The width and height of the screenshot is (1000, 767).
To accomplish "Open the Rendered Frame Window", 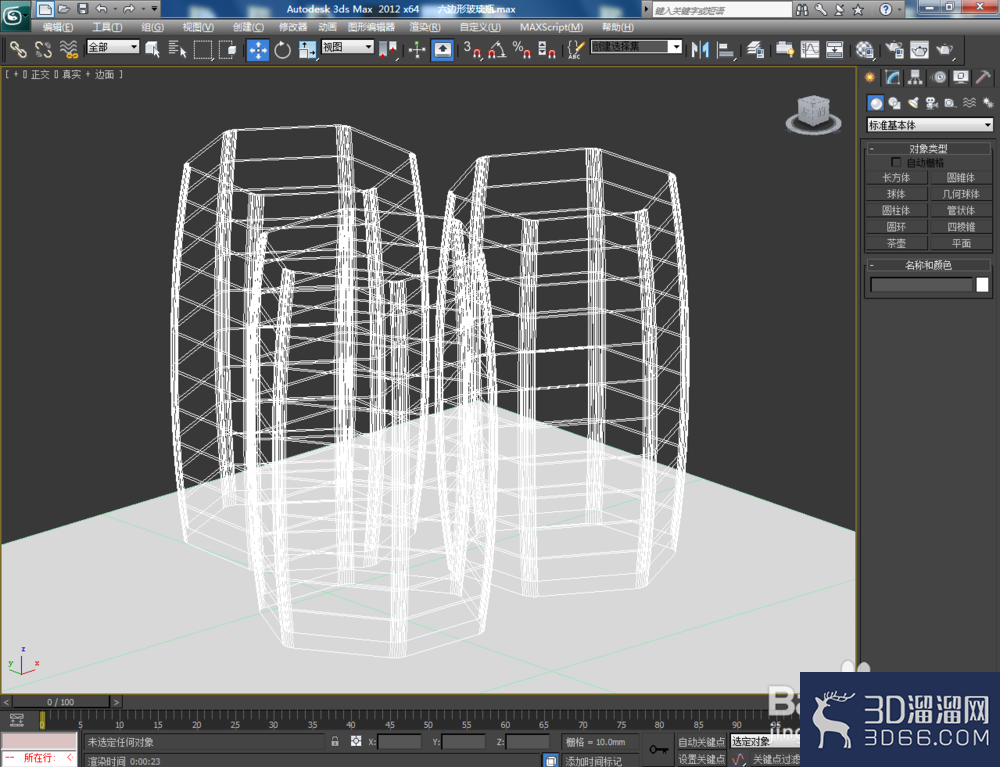I will click(x=919, y=50).
